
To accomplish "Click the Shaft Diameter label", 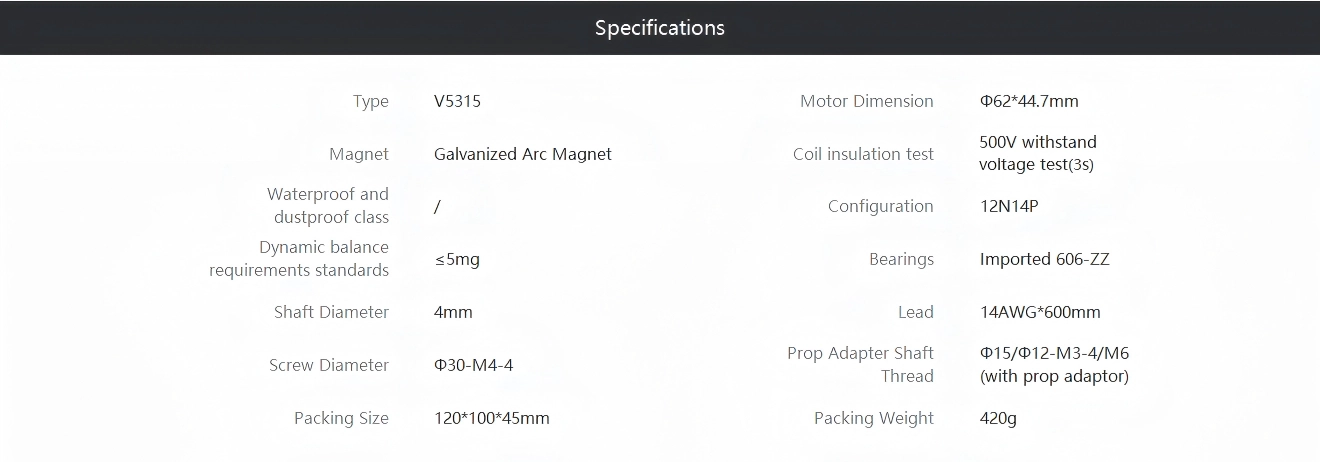I will [x=331, y=312].
